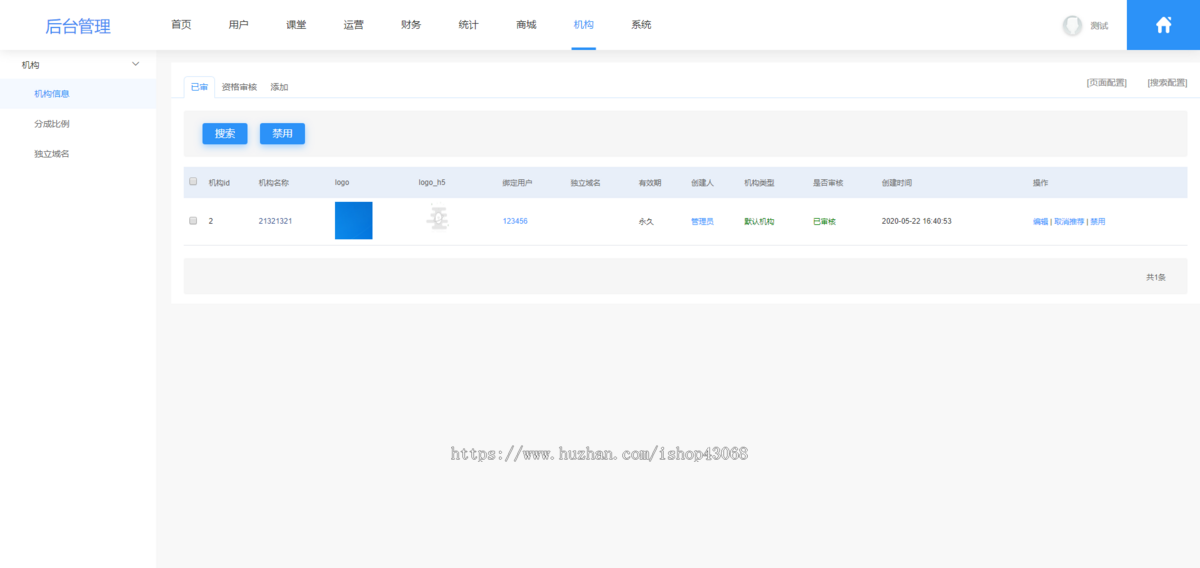The height and width of the screenshot is (568, 1200).
Task: Click the blue 禁用 button
Action: click(x=282, y=134)
